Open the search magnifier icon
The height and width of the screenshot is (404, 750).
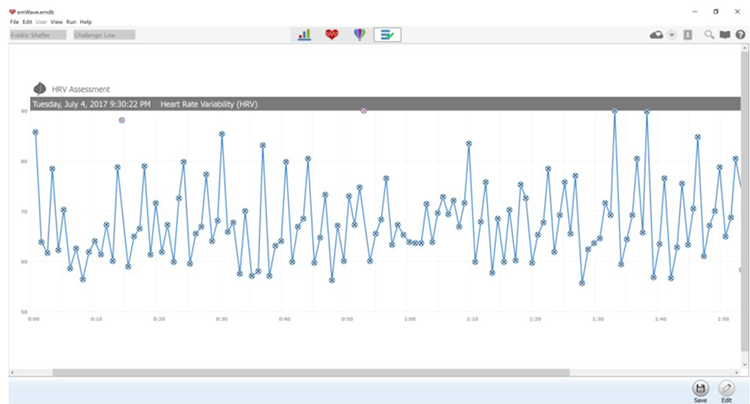pyautogui.click(x=709, y=35)
